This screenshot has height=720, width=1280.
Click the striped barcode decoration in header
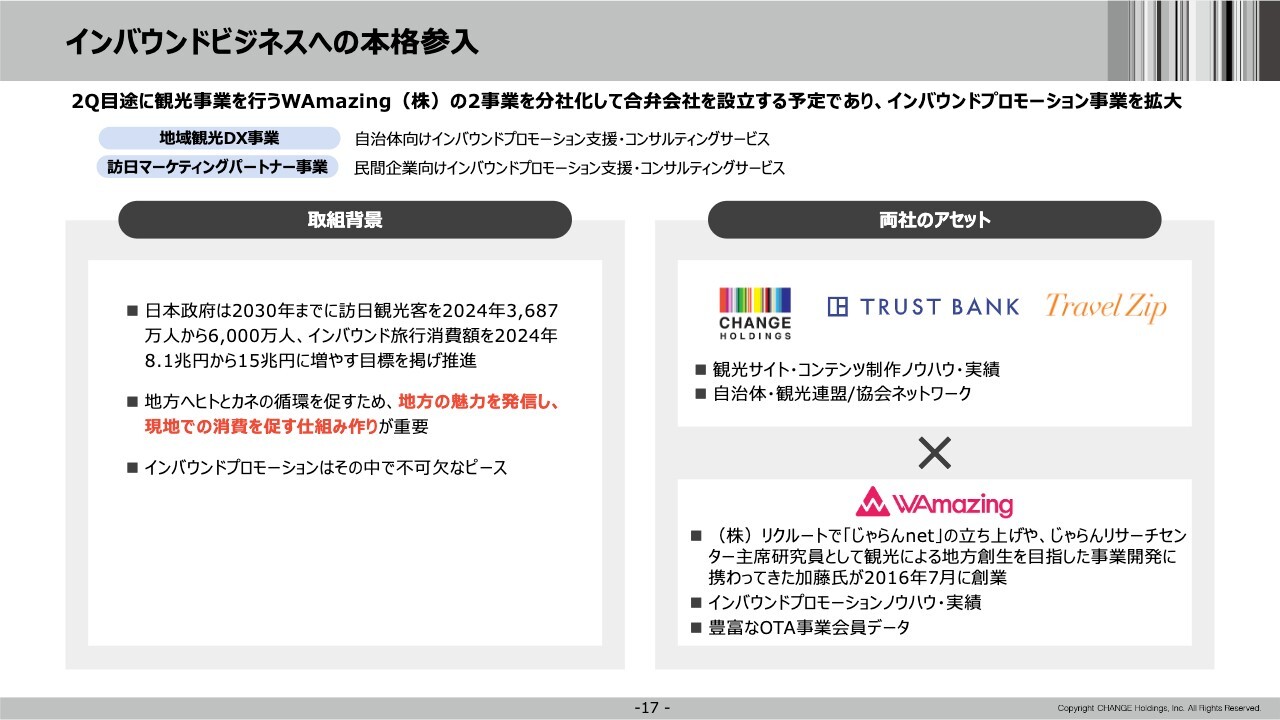click(x=1194, y=41)
